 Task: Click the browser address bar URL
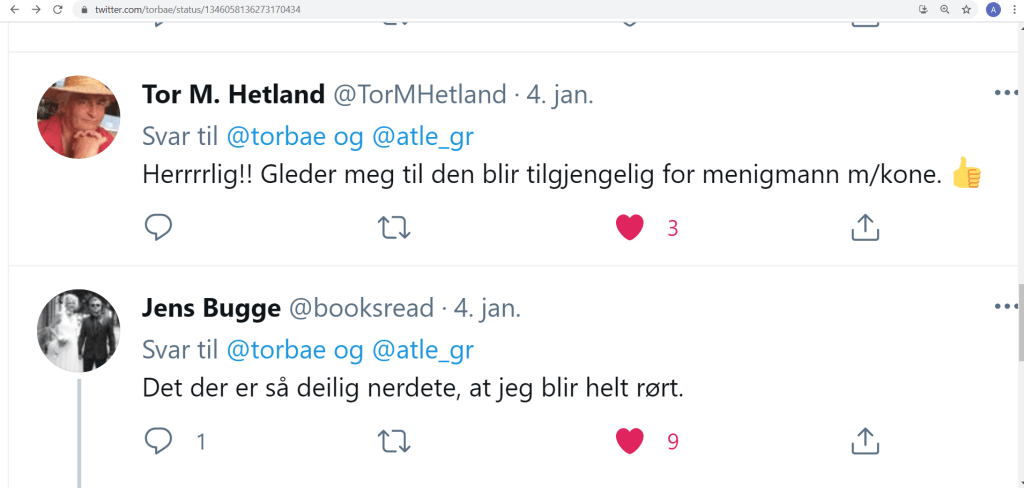coord(200,9)
